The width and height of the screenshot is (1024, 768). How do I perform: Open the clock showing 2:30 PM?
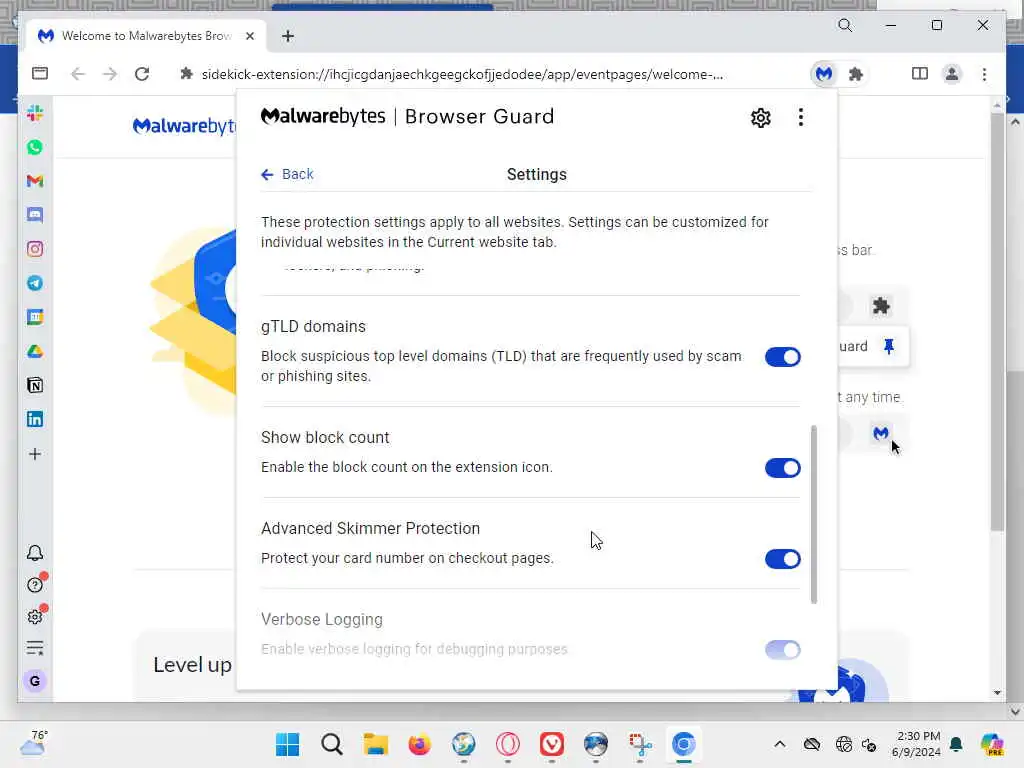(918, 744)
